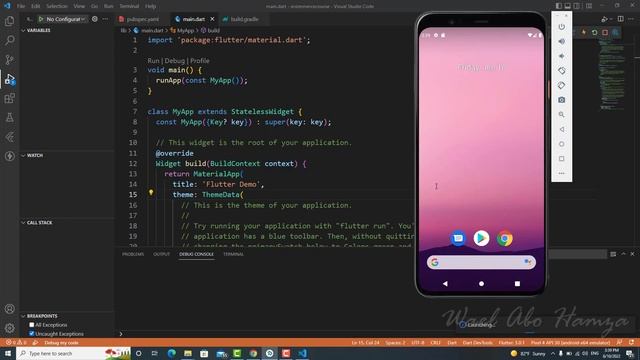Click the emulator Power button

pyautogui.click(x=562, y=27)
